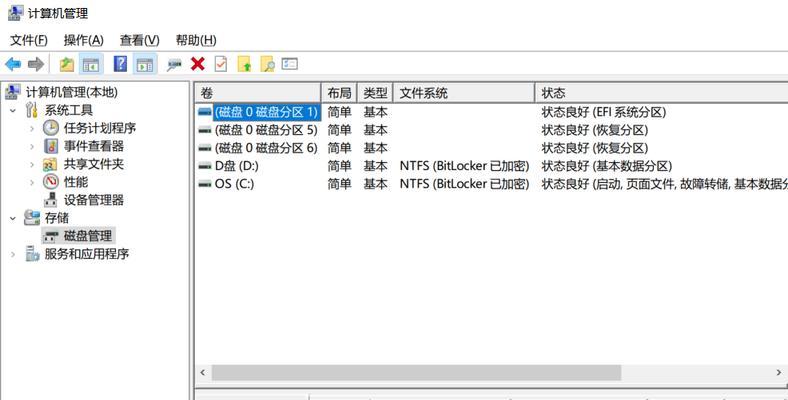Screen dimensions: 788x400
Task: Click the Back arrow toolbar icon
Action: coord(13,64)
